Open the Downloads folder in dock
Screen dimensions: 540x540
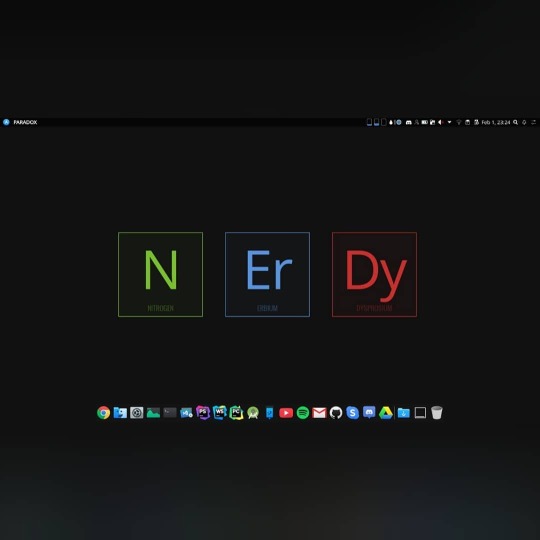tap(404, 413)
